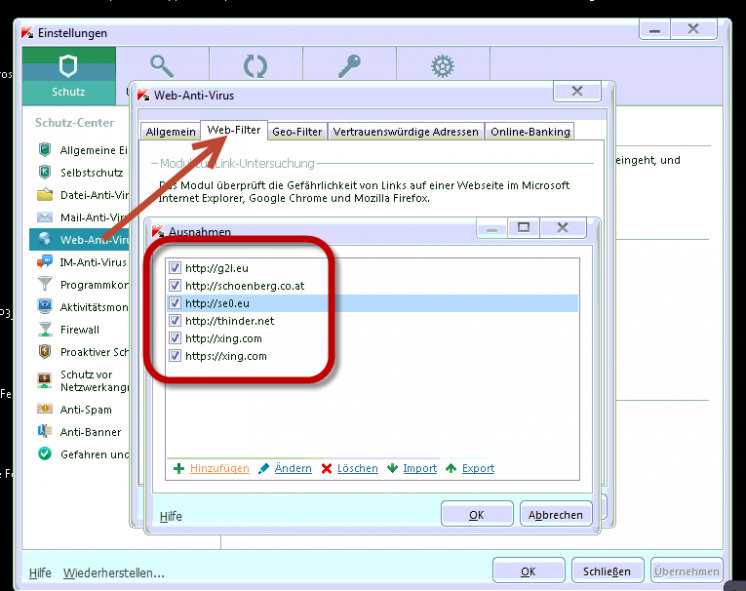746x591 pixels.
Task: Select the http://g2l.eu entry text
Action: click(217, 268)
